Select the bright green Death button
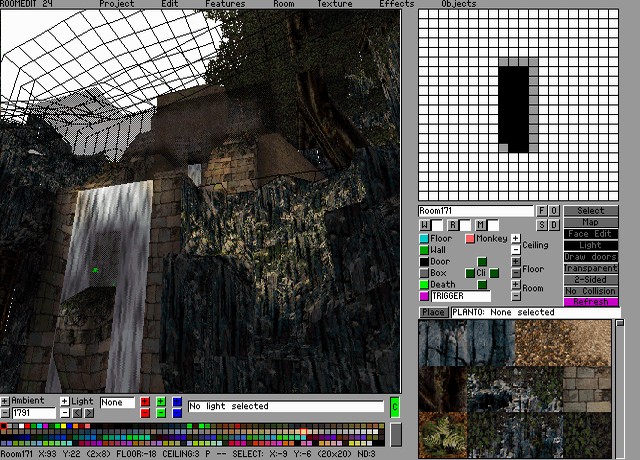Image resolution: width=640 pixels, height=460 pixels. [424, 285]
